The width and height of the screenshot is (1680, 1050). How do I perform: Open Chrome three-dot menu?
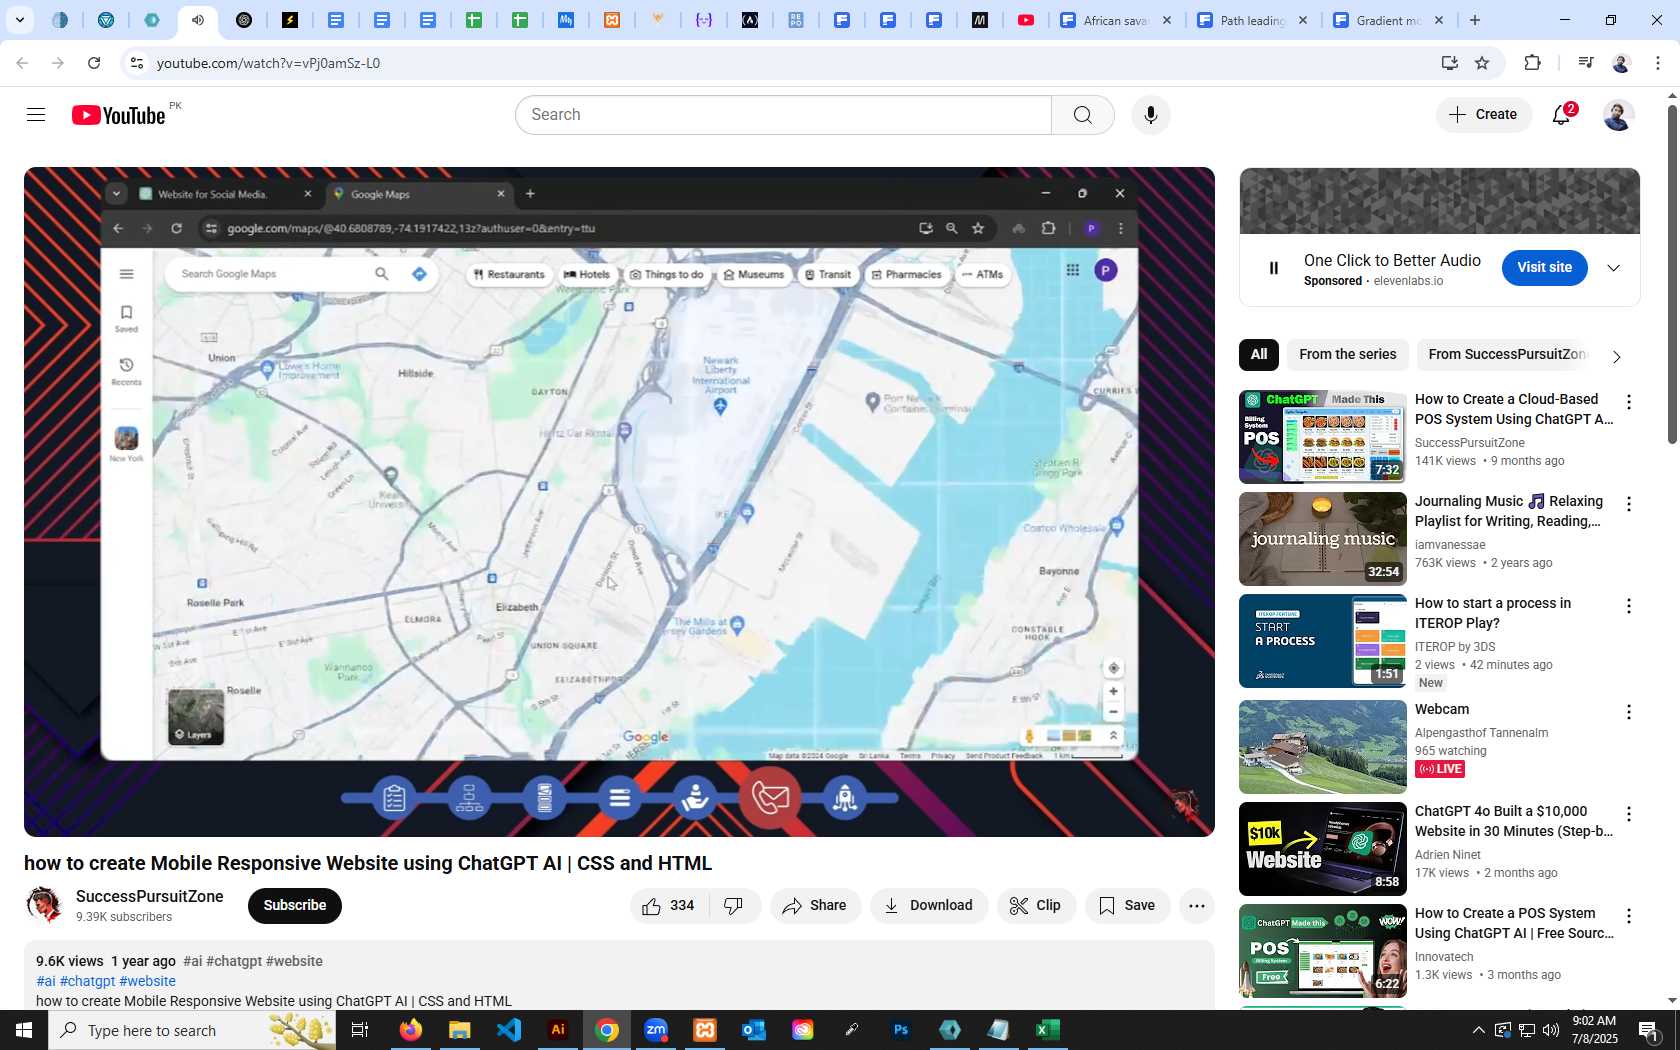pos(1658,63)
